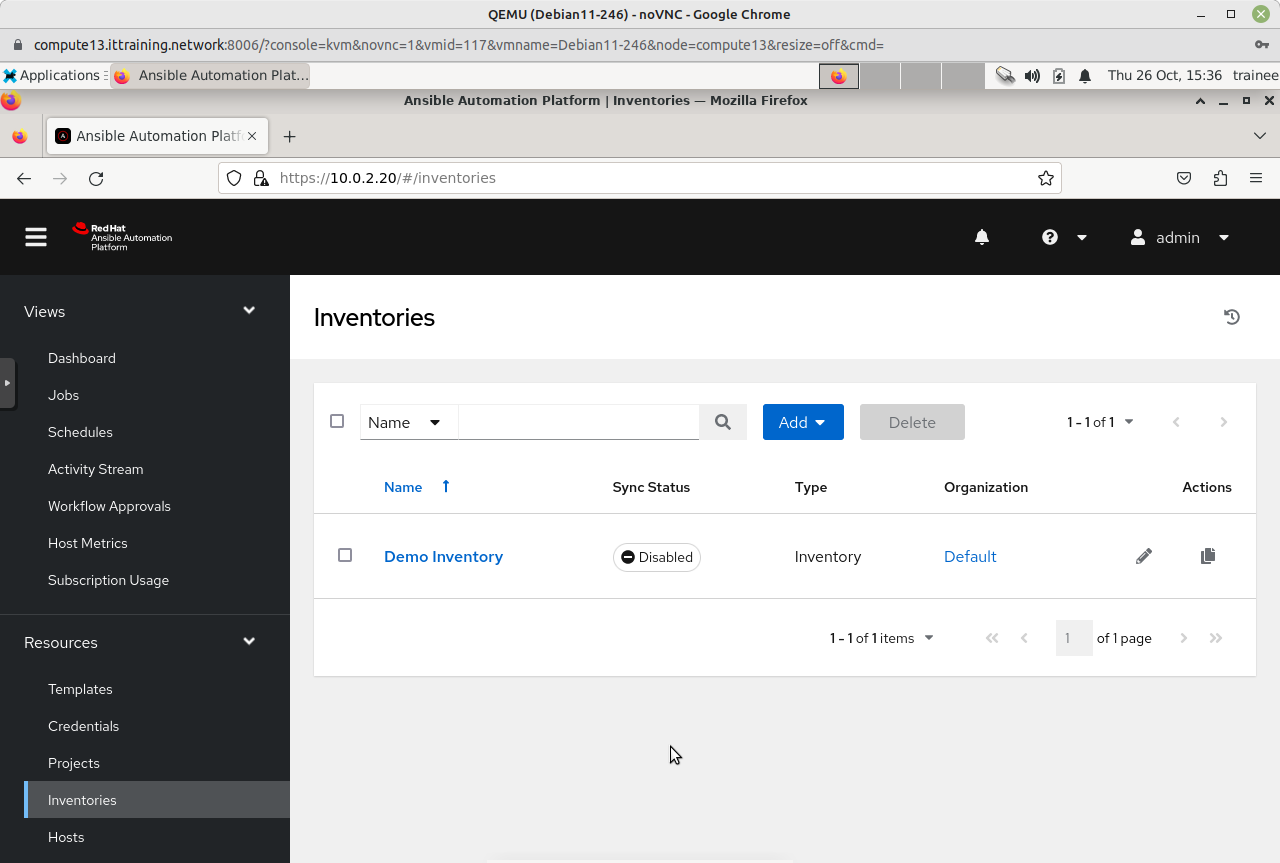Screen dimensions: 1280x863
Task: Copy Demo Inventory using copy icon
Action: click(1208, 556)
